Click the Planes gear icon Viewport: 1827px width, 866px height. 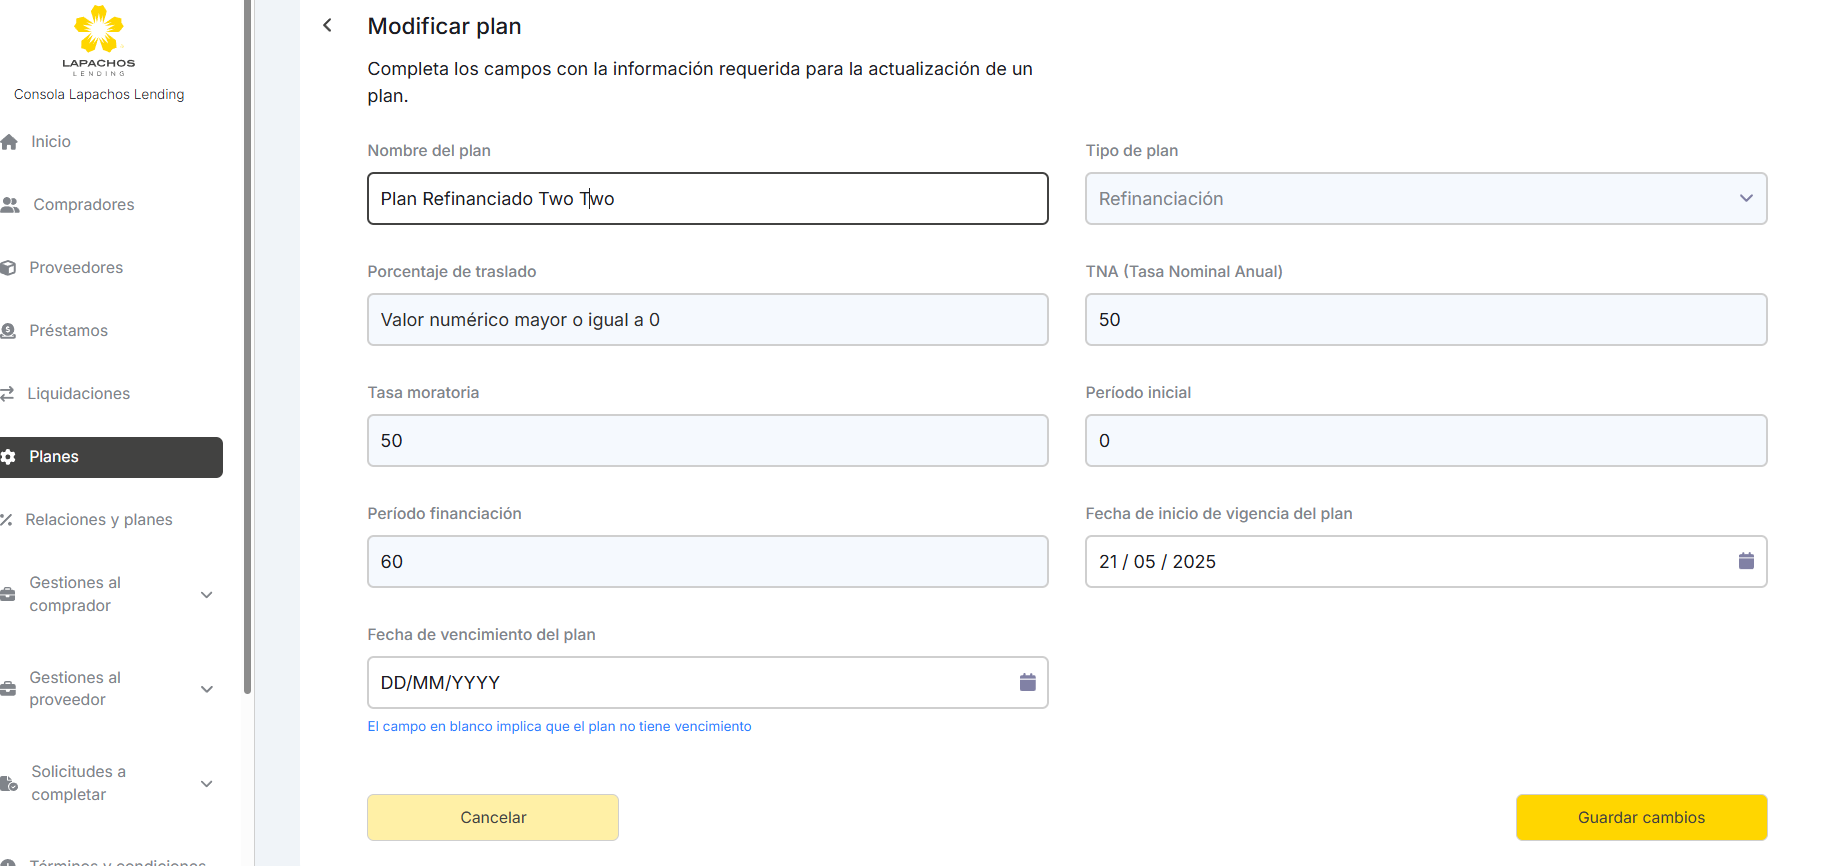coord(9,457)
